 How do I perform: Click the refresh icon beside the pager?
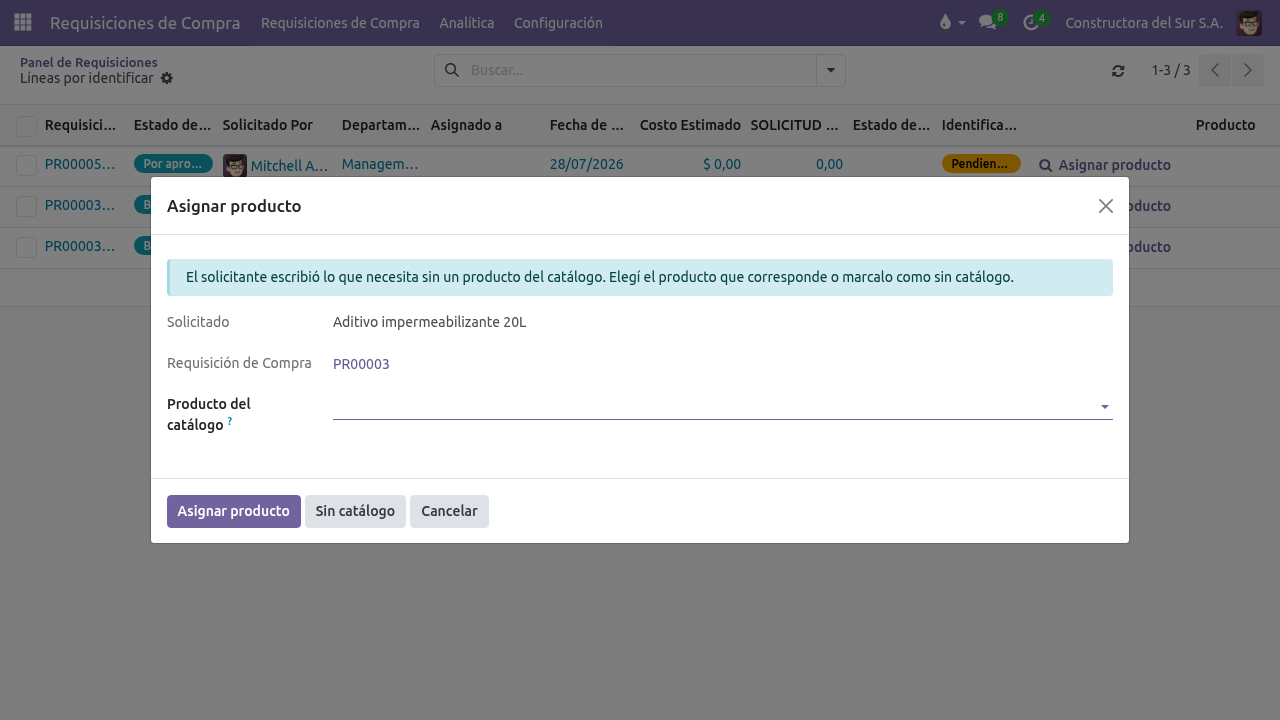pos(1118,71)
